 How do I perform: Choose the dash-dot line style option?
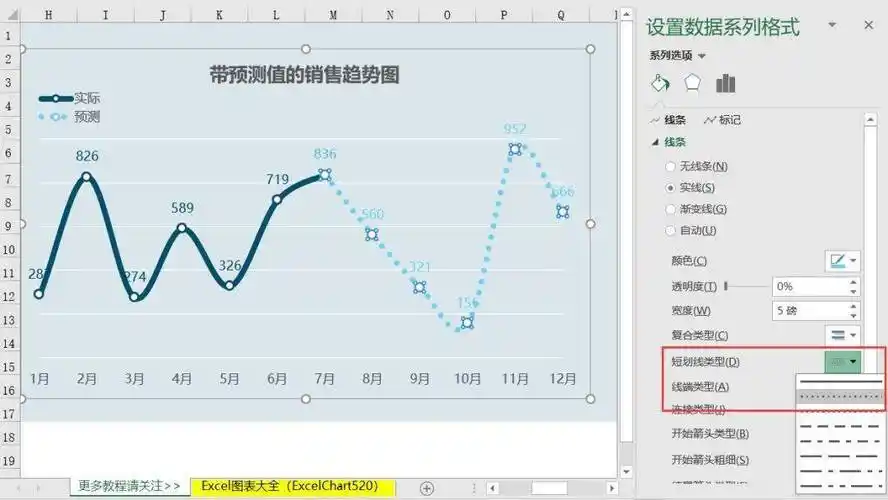[x=840, y=441]
